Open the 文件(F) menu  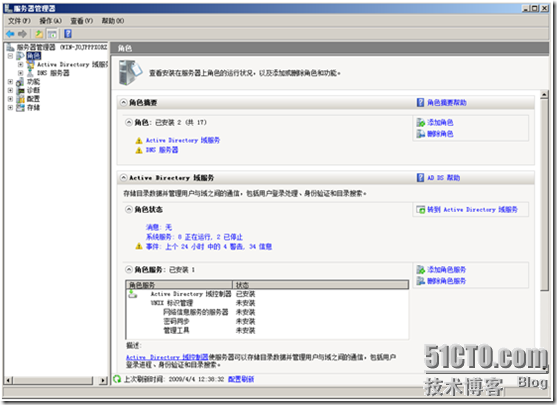click(19, 21)
